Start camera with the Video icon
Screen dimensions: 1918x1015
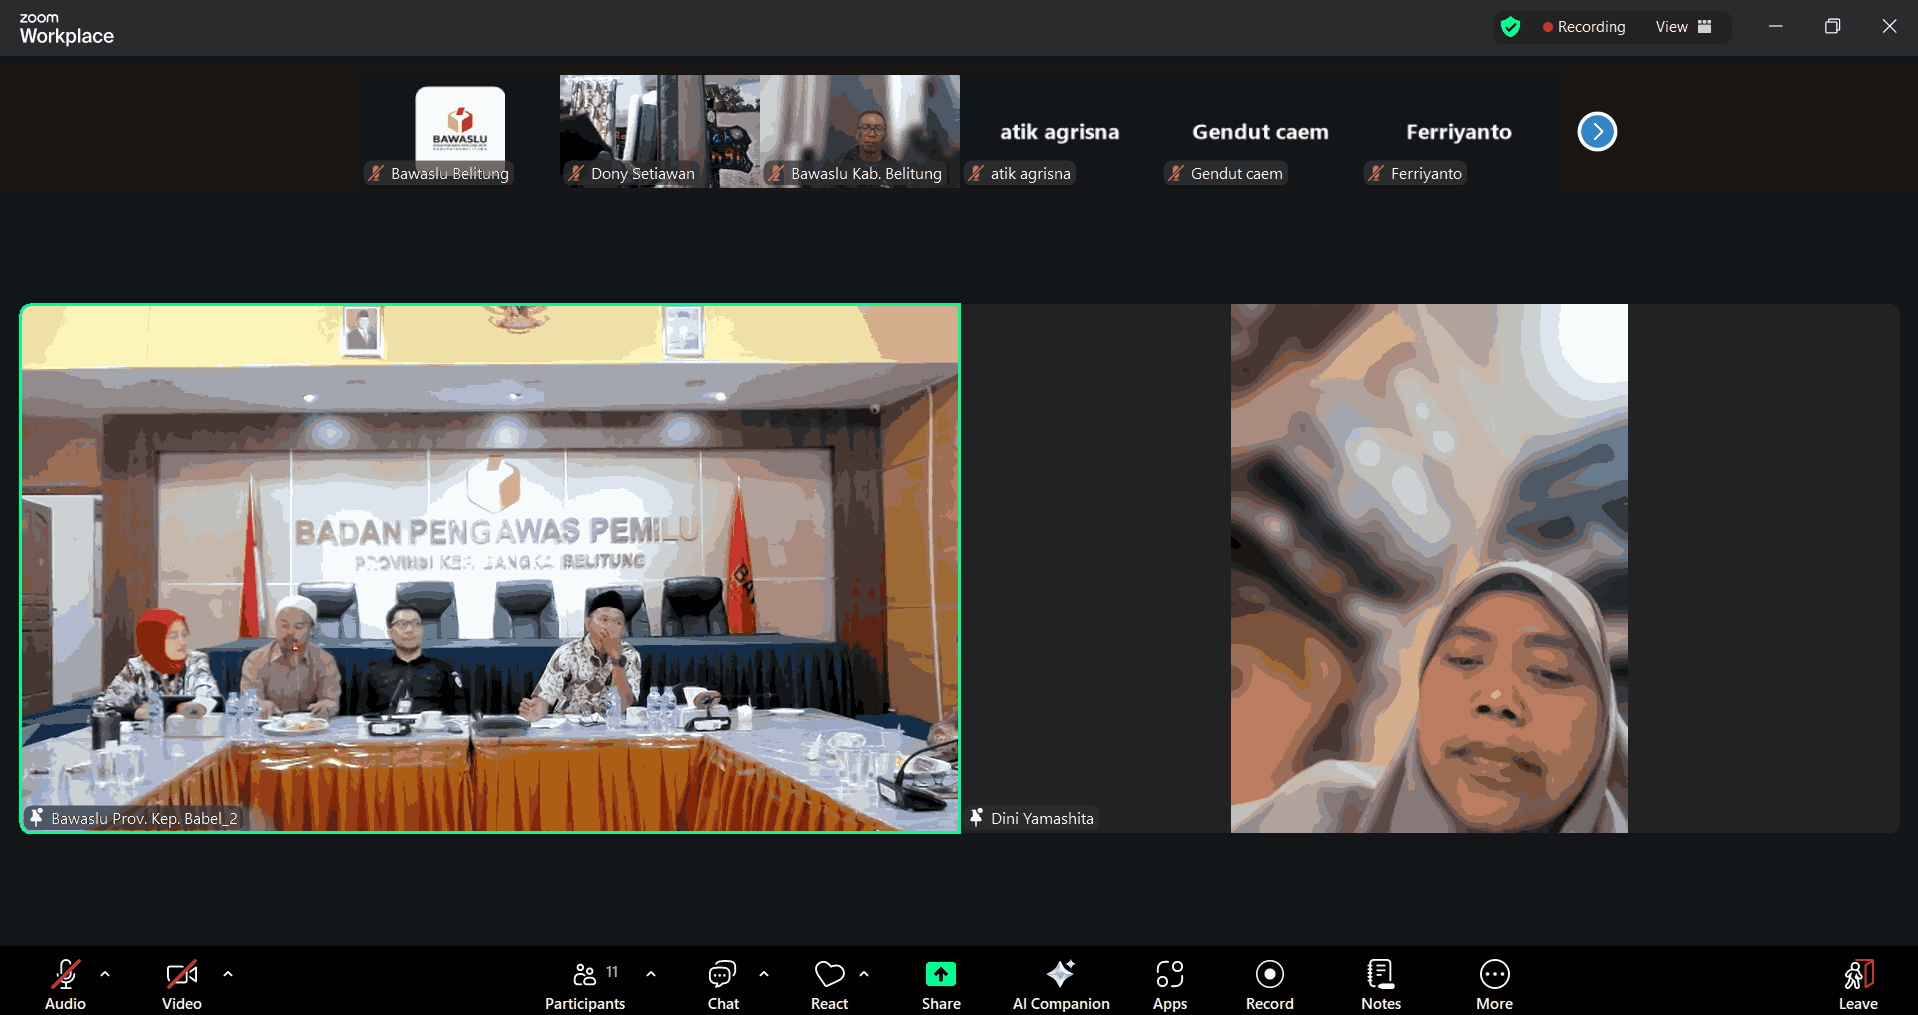[181, 984]
